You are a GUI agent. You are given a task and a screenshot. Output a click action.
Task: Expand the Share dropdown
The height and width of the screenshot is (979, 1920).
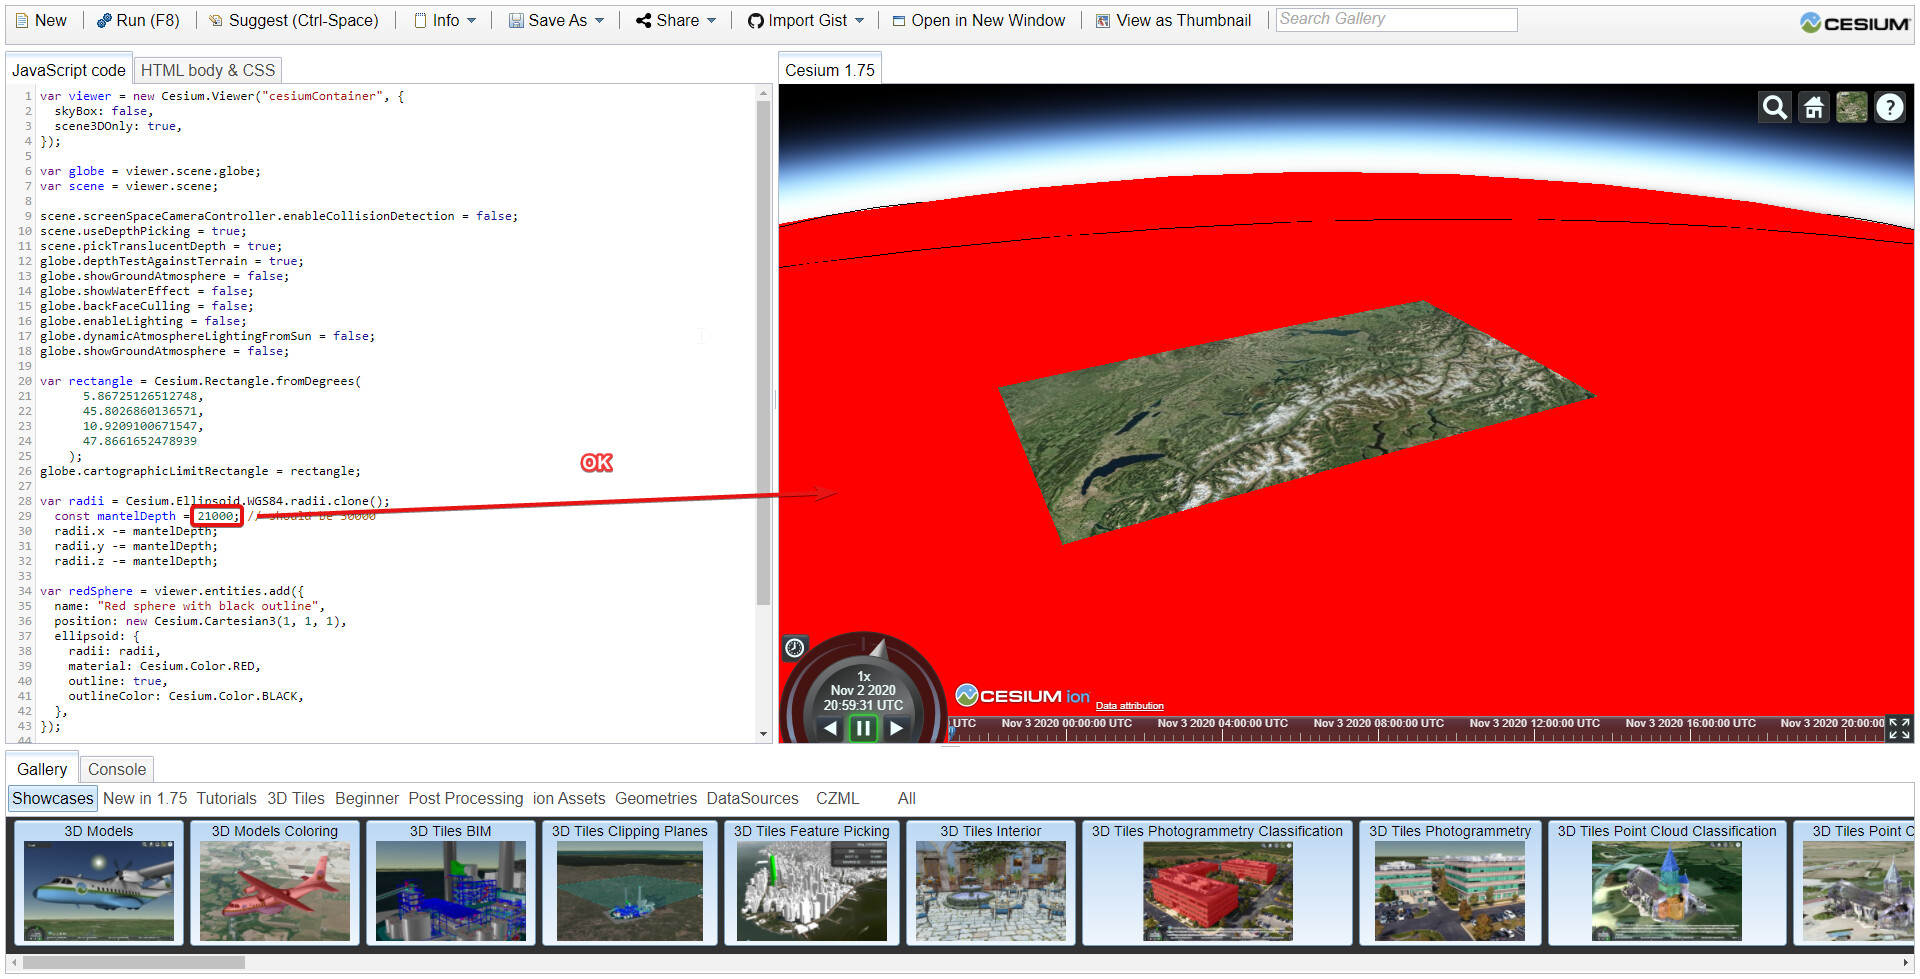pos(677,20)
